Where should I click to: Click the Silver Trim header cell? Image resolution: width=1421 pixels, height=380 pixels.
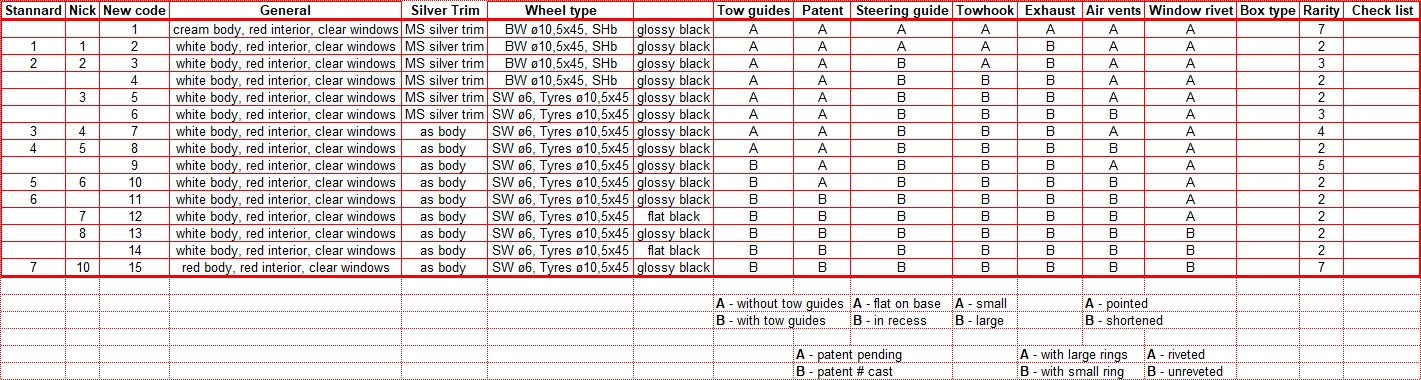pyautogui.click(x=444, y=10)
